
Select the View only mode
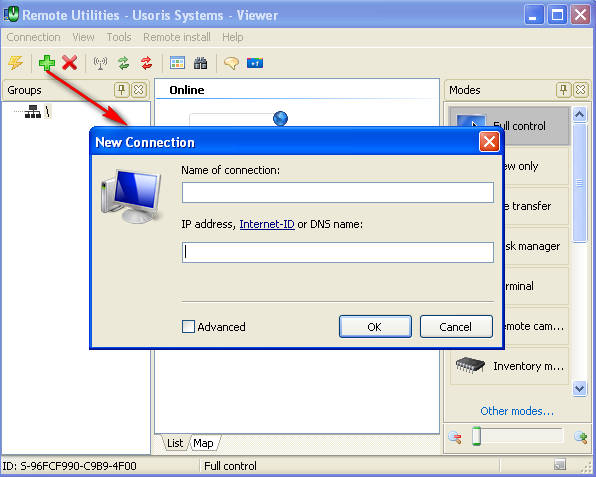click(536, 166)
